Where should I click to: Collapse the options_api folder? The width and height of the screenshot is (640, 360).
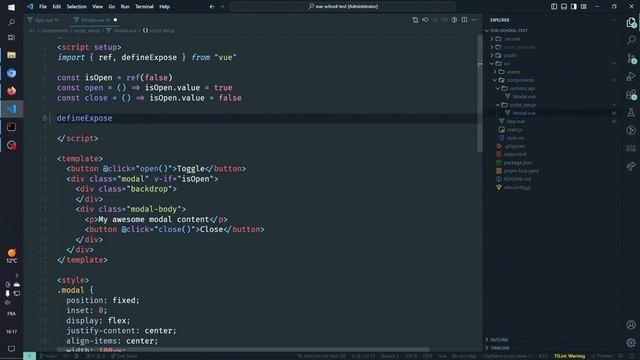(x=522, y=88)
